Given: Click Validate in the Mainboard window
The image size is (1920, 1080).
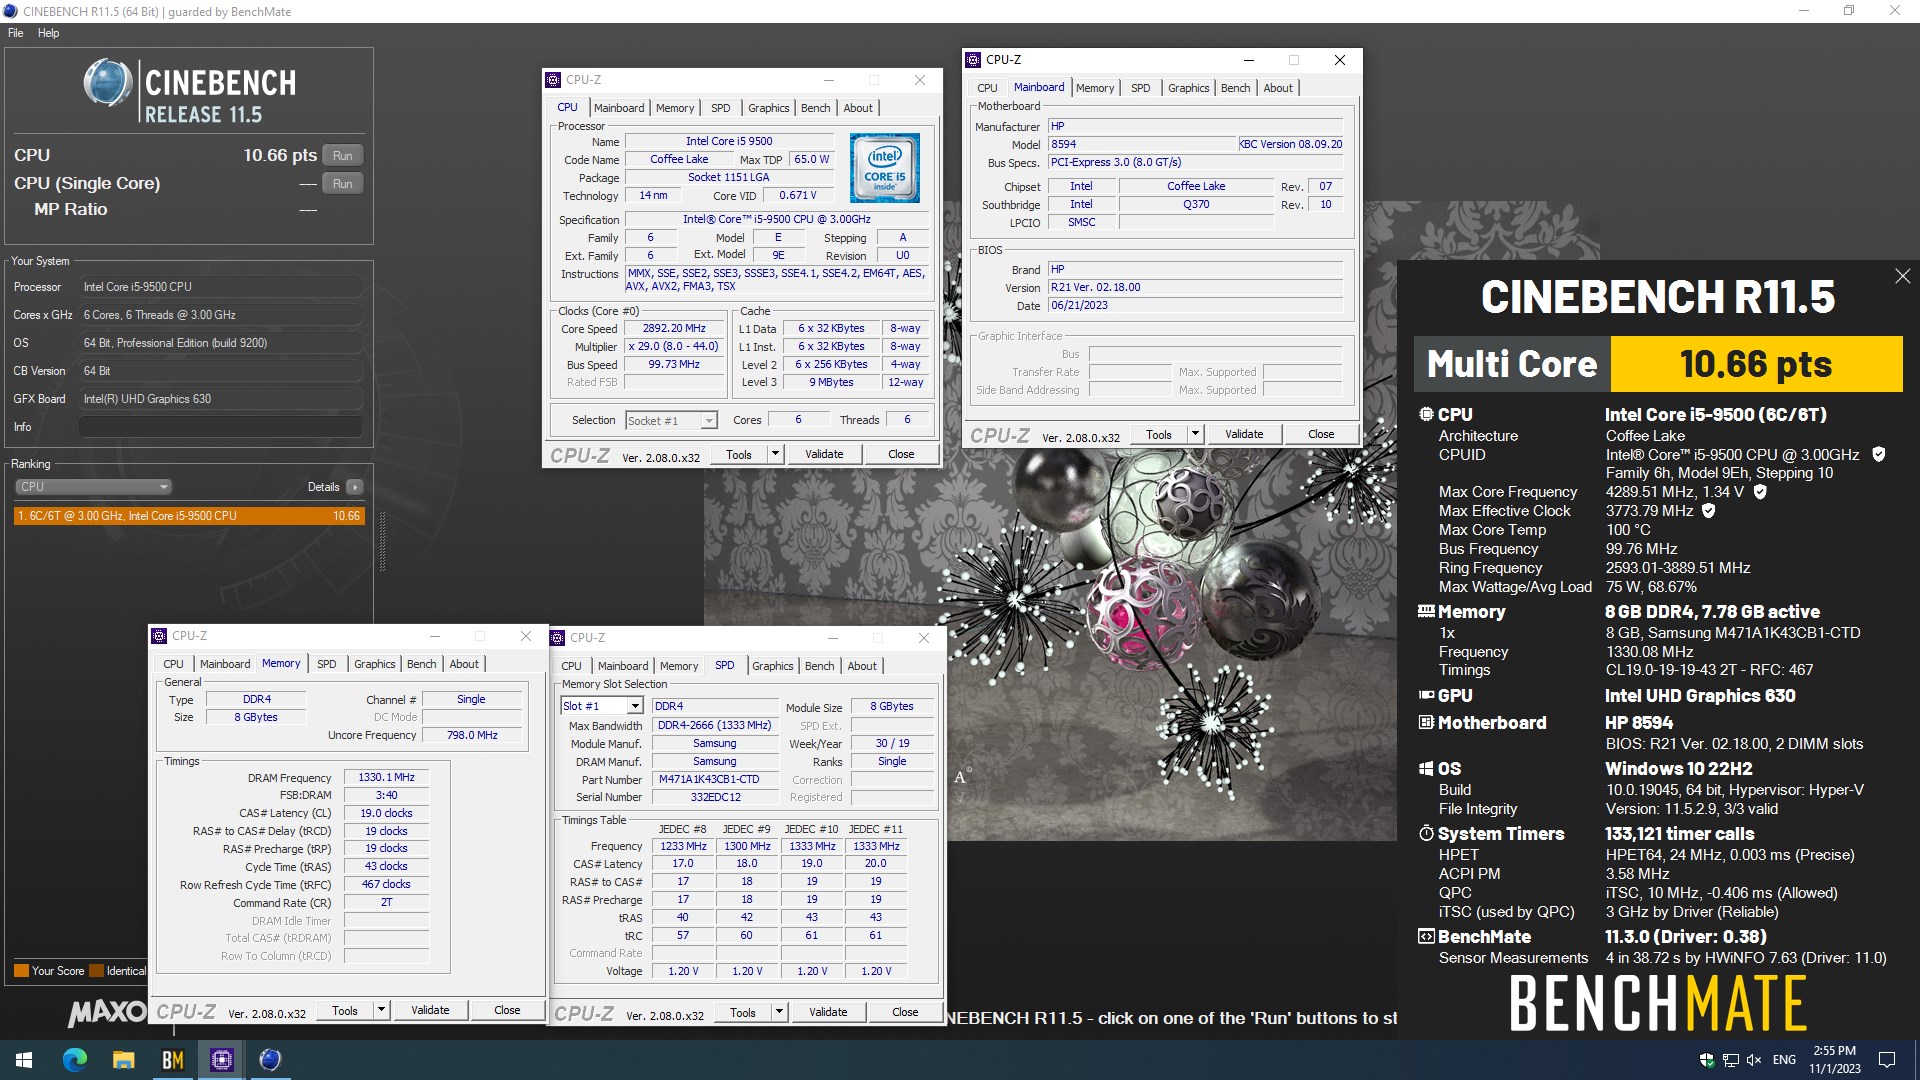Looking at the screenshot, I should pos(1244,434).
